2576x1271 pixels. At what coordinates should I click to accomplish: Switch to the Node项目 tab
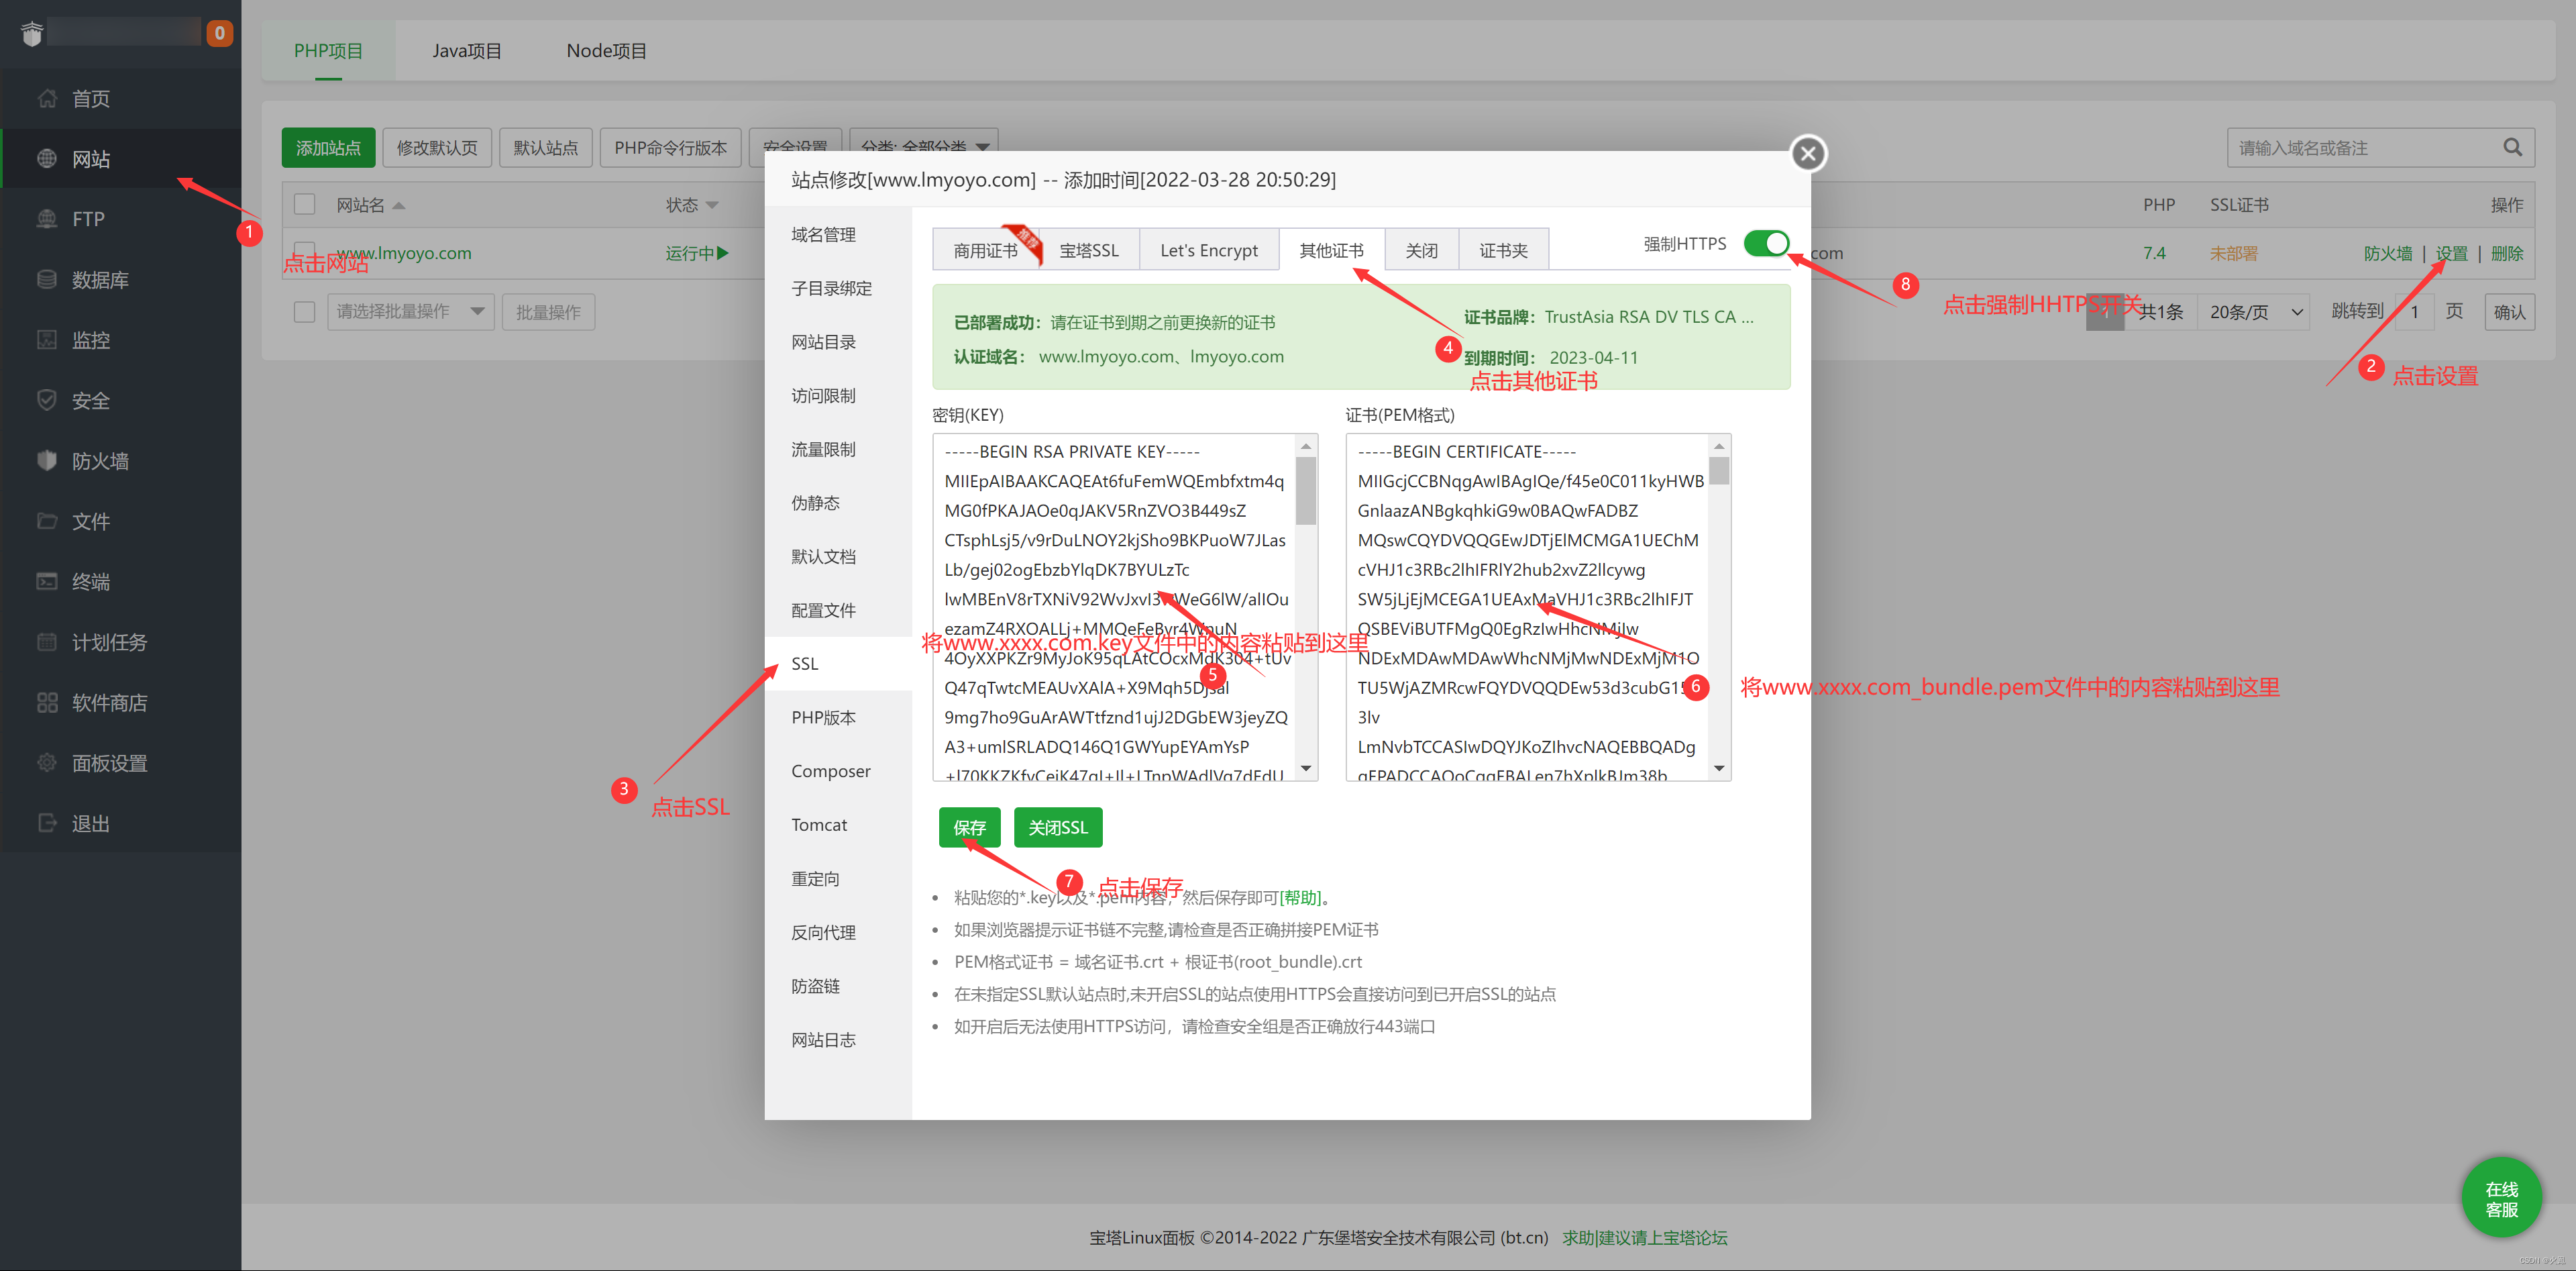[606, 50]
